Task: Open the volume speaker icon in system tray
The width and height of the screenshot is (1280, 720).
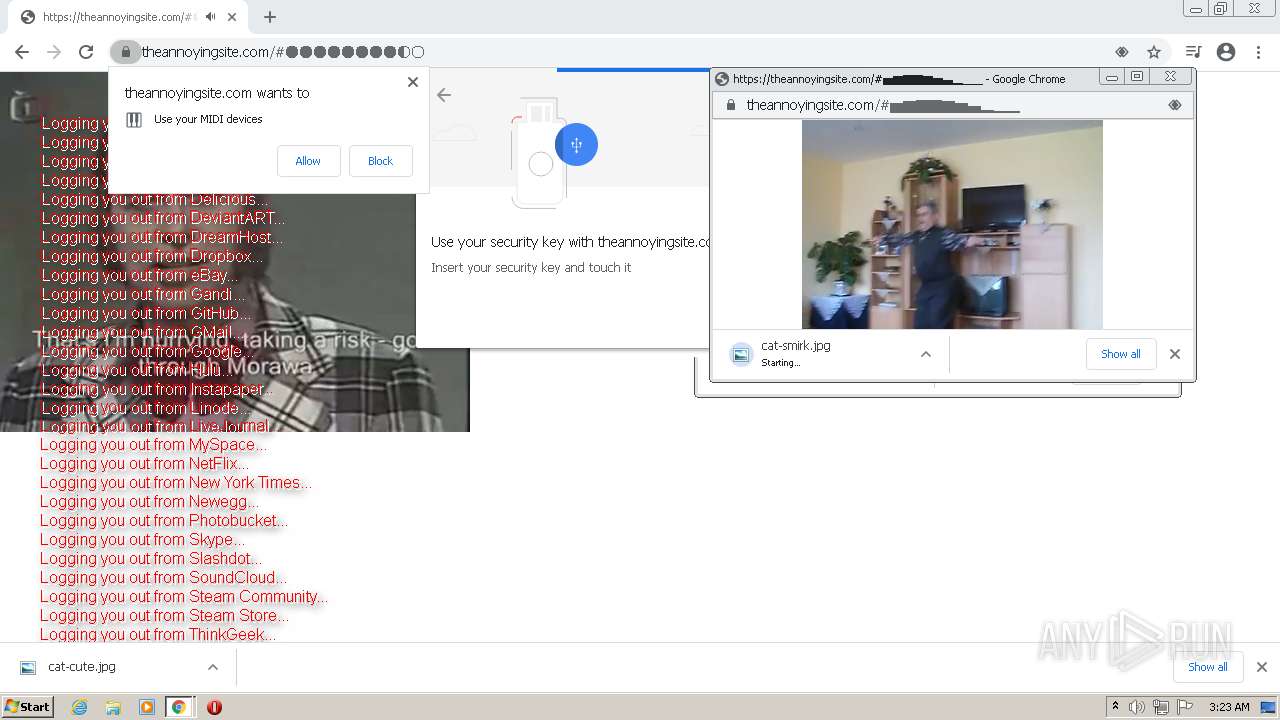Action: [x=1137, y=707]
